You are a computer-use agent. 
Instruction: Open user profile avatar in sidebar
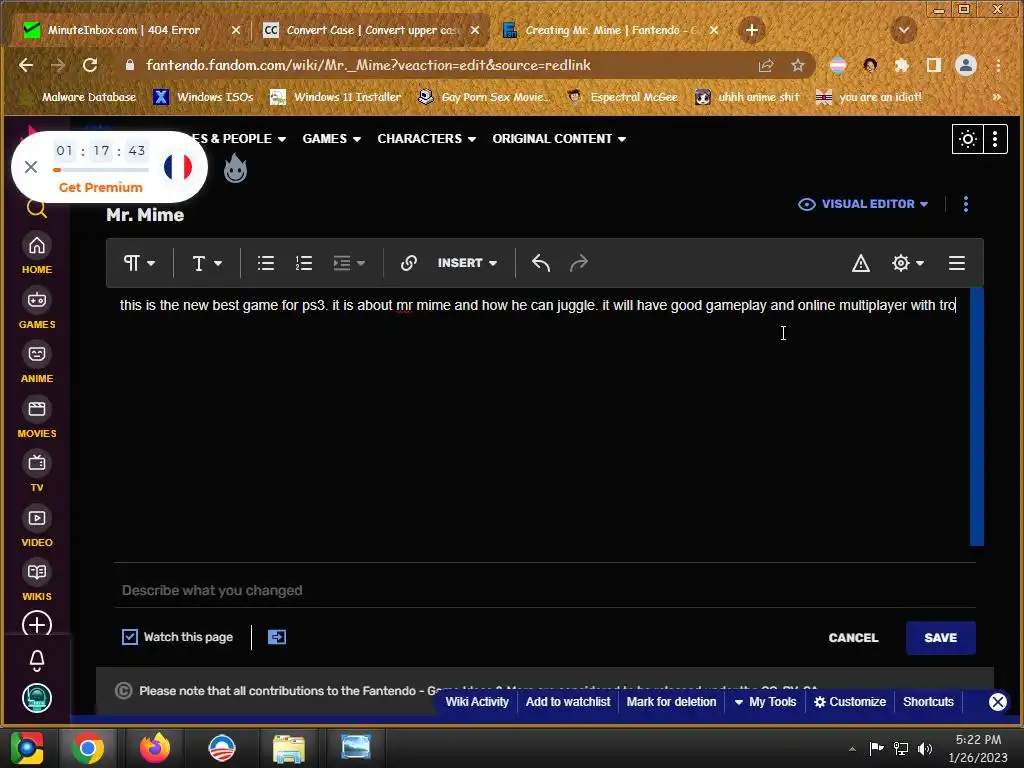[x=37, y=698]
